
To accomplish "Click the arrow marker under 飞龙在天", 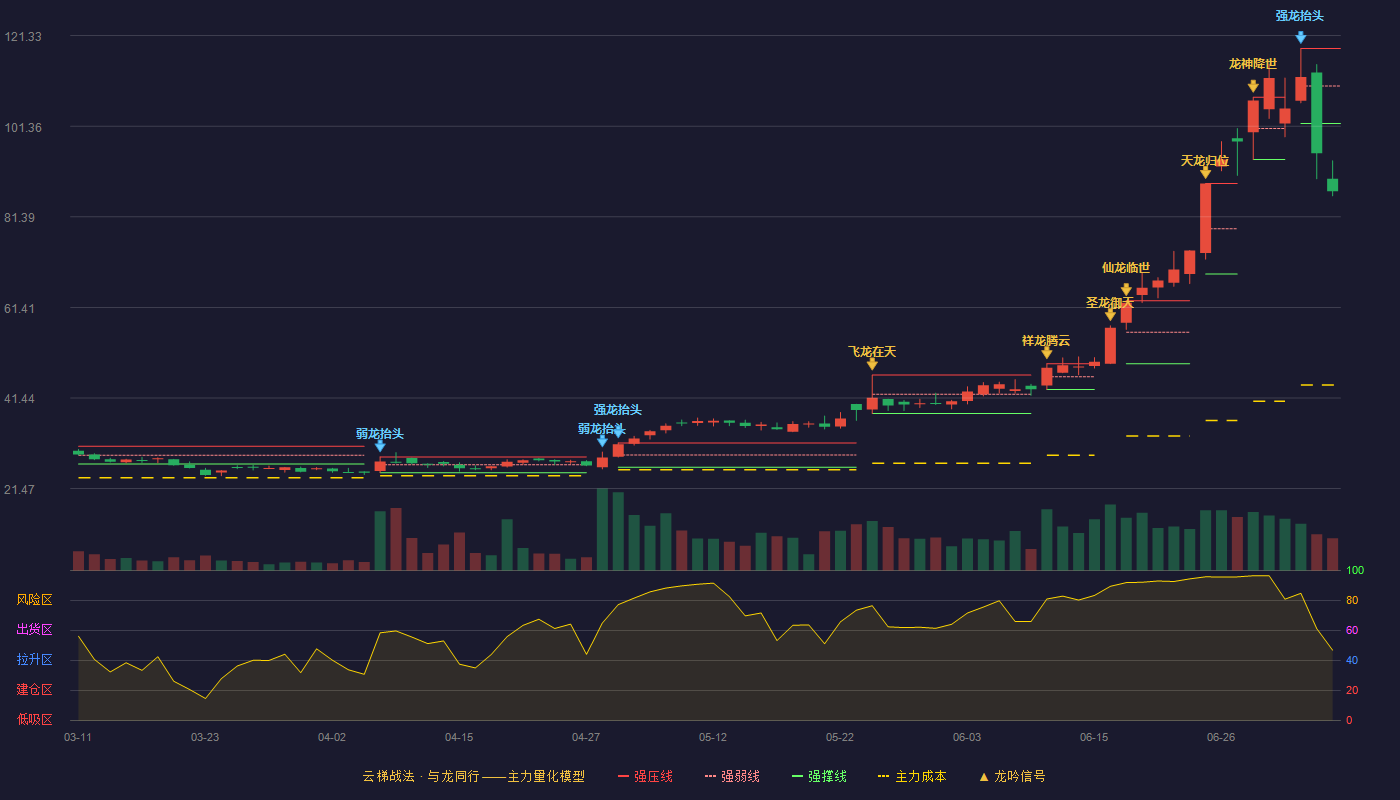I will click(x=872, y=364).
